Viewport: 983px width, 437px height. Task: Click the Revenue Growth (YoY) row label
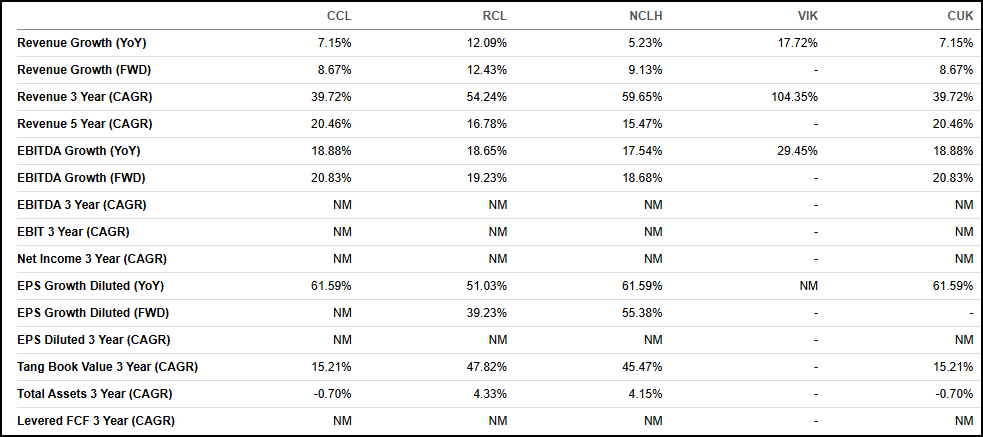click(82, 43)
